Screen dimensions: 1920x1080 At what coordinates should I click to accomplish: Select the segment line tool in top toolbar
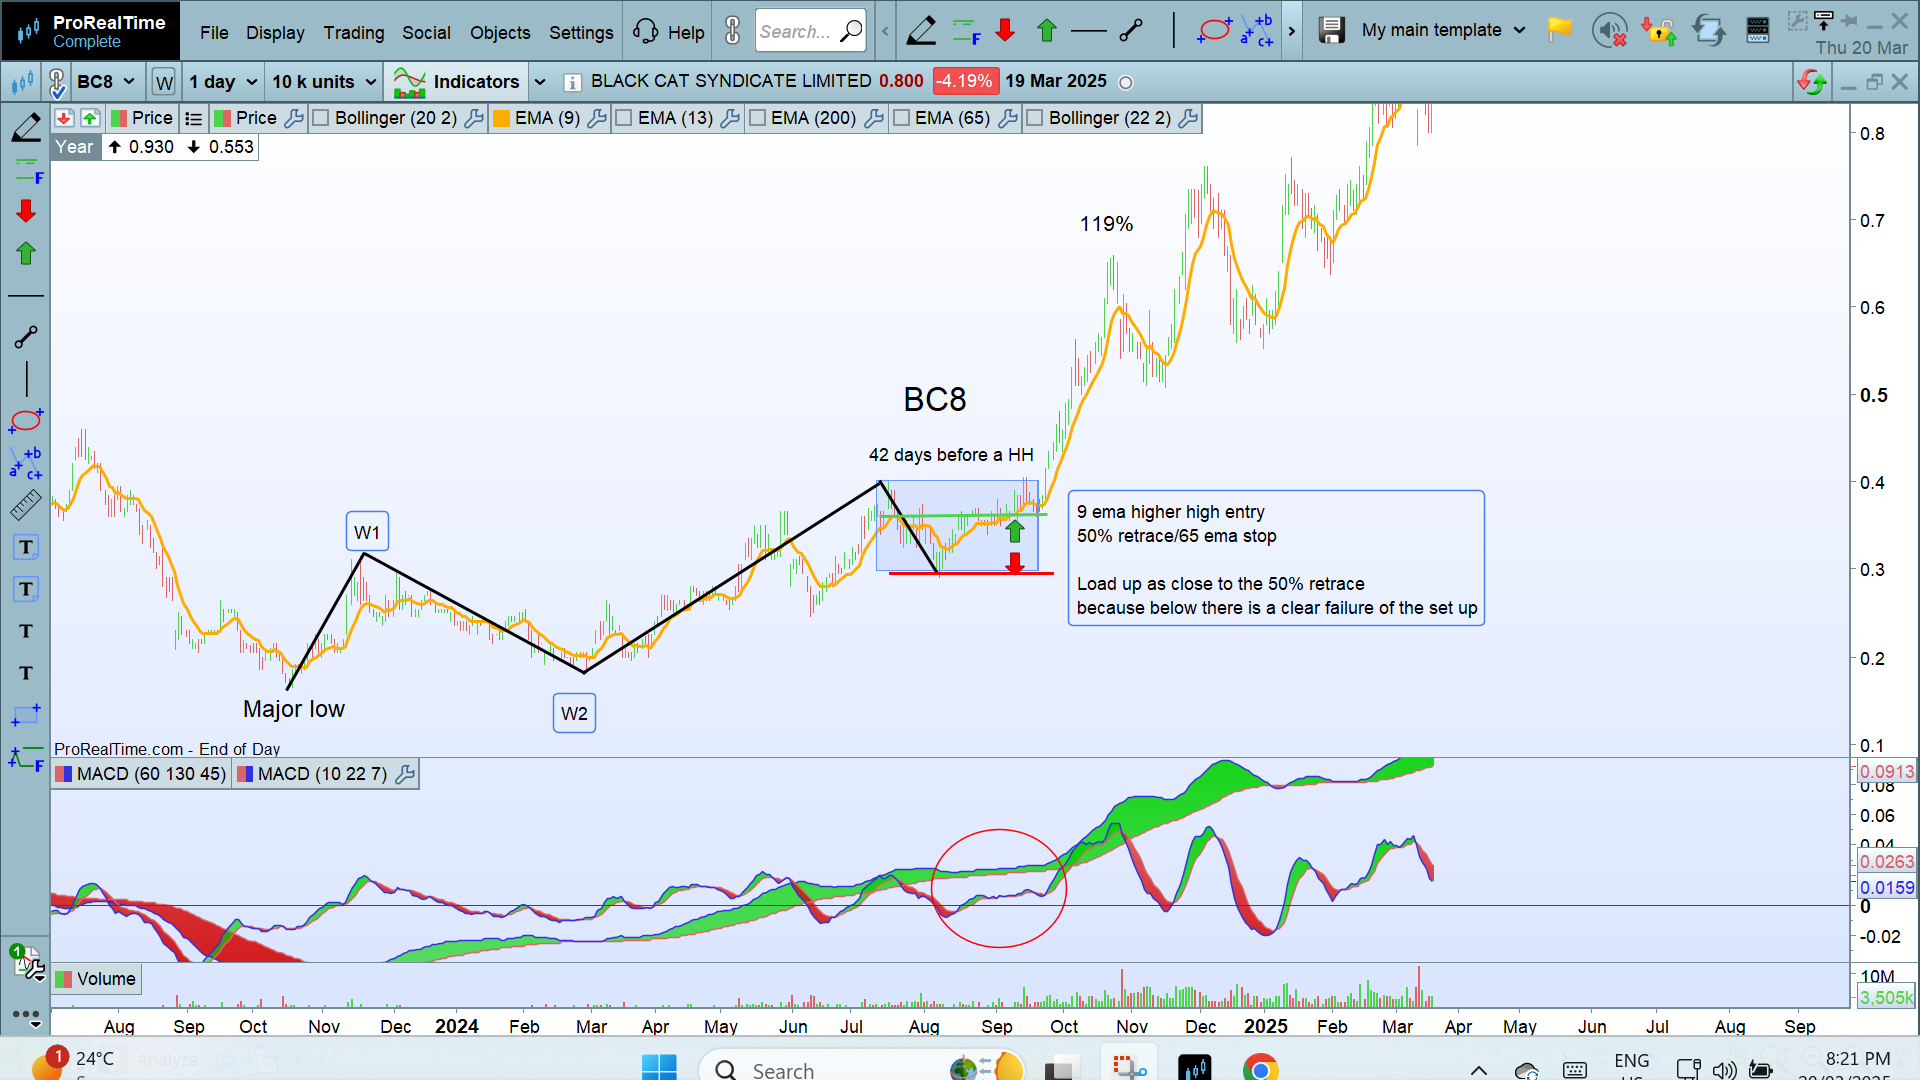point(1131,31)
